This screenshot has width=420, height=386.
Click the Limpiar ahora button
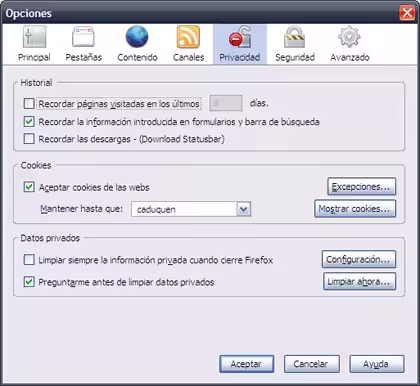[x=359, y=281]
